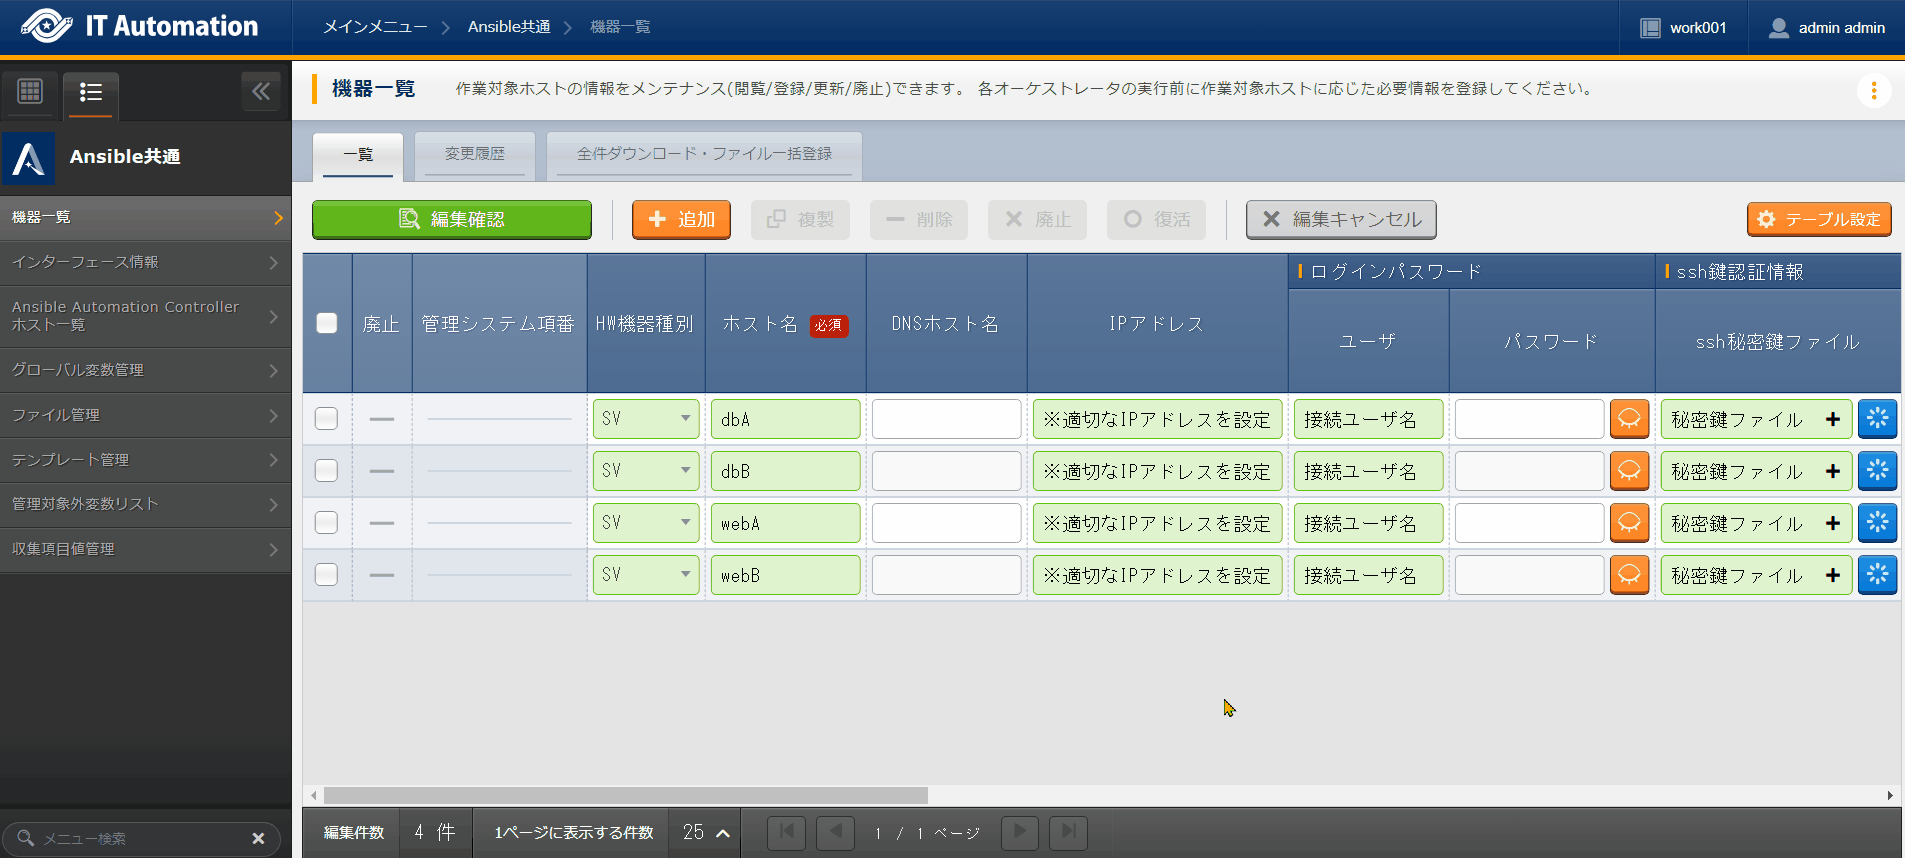Viewport: 1905px width, 858px height.
Task: Clear the menu search with X icon
Action: 258,838
